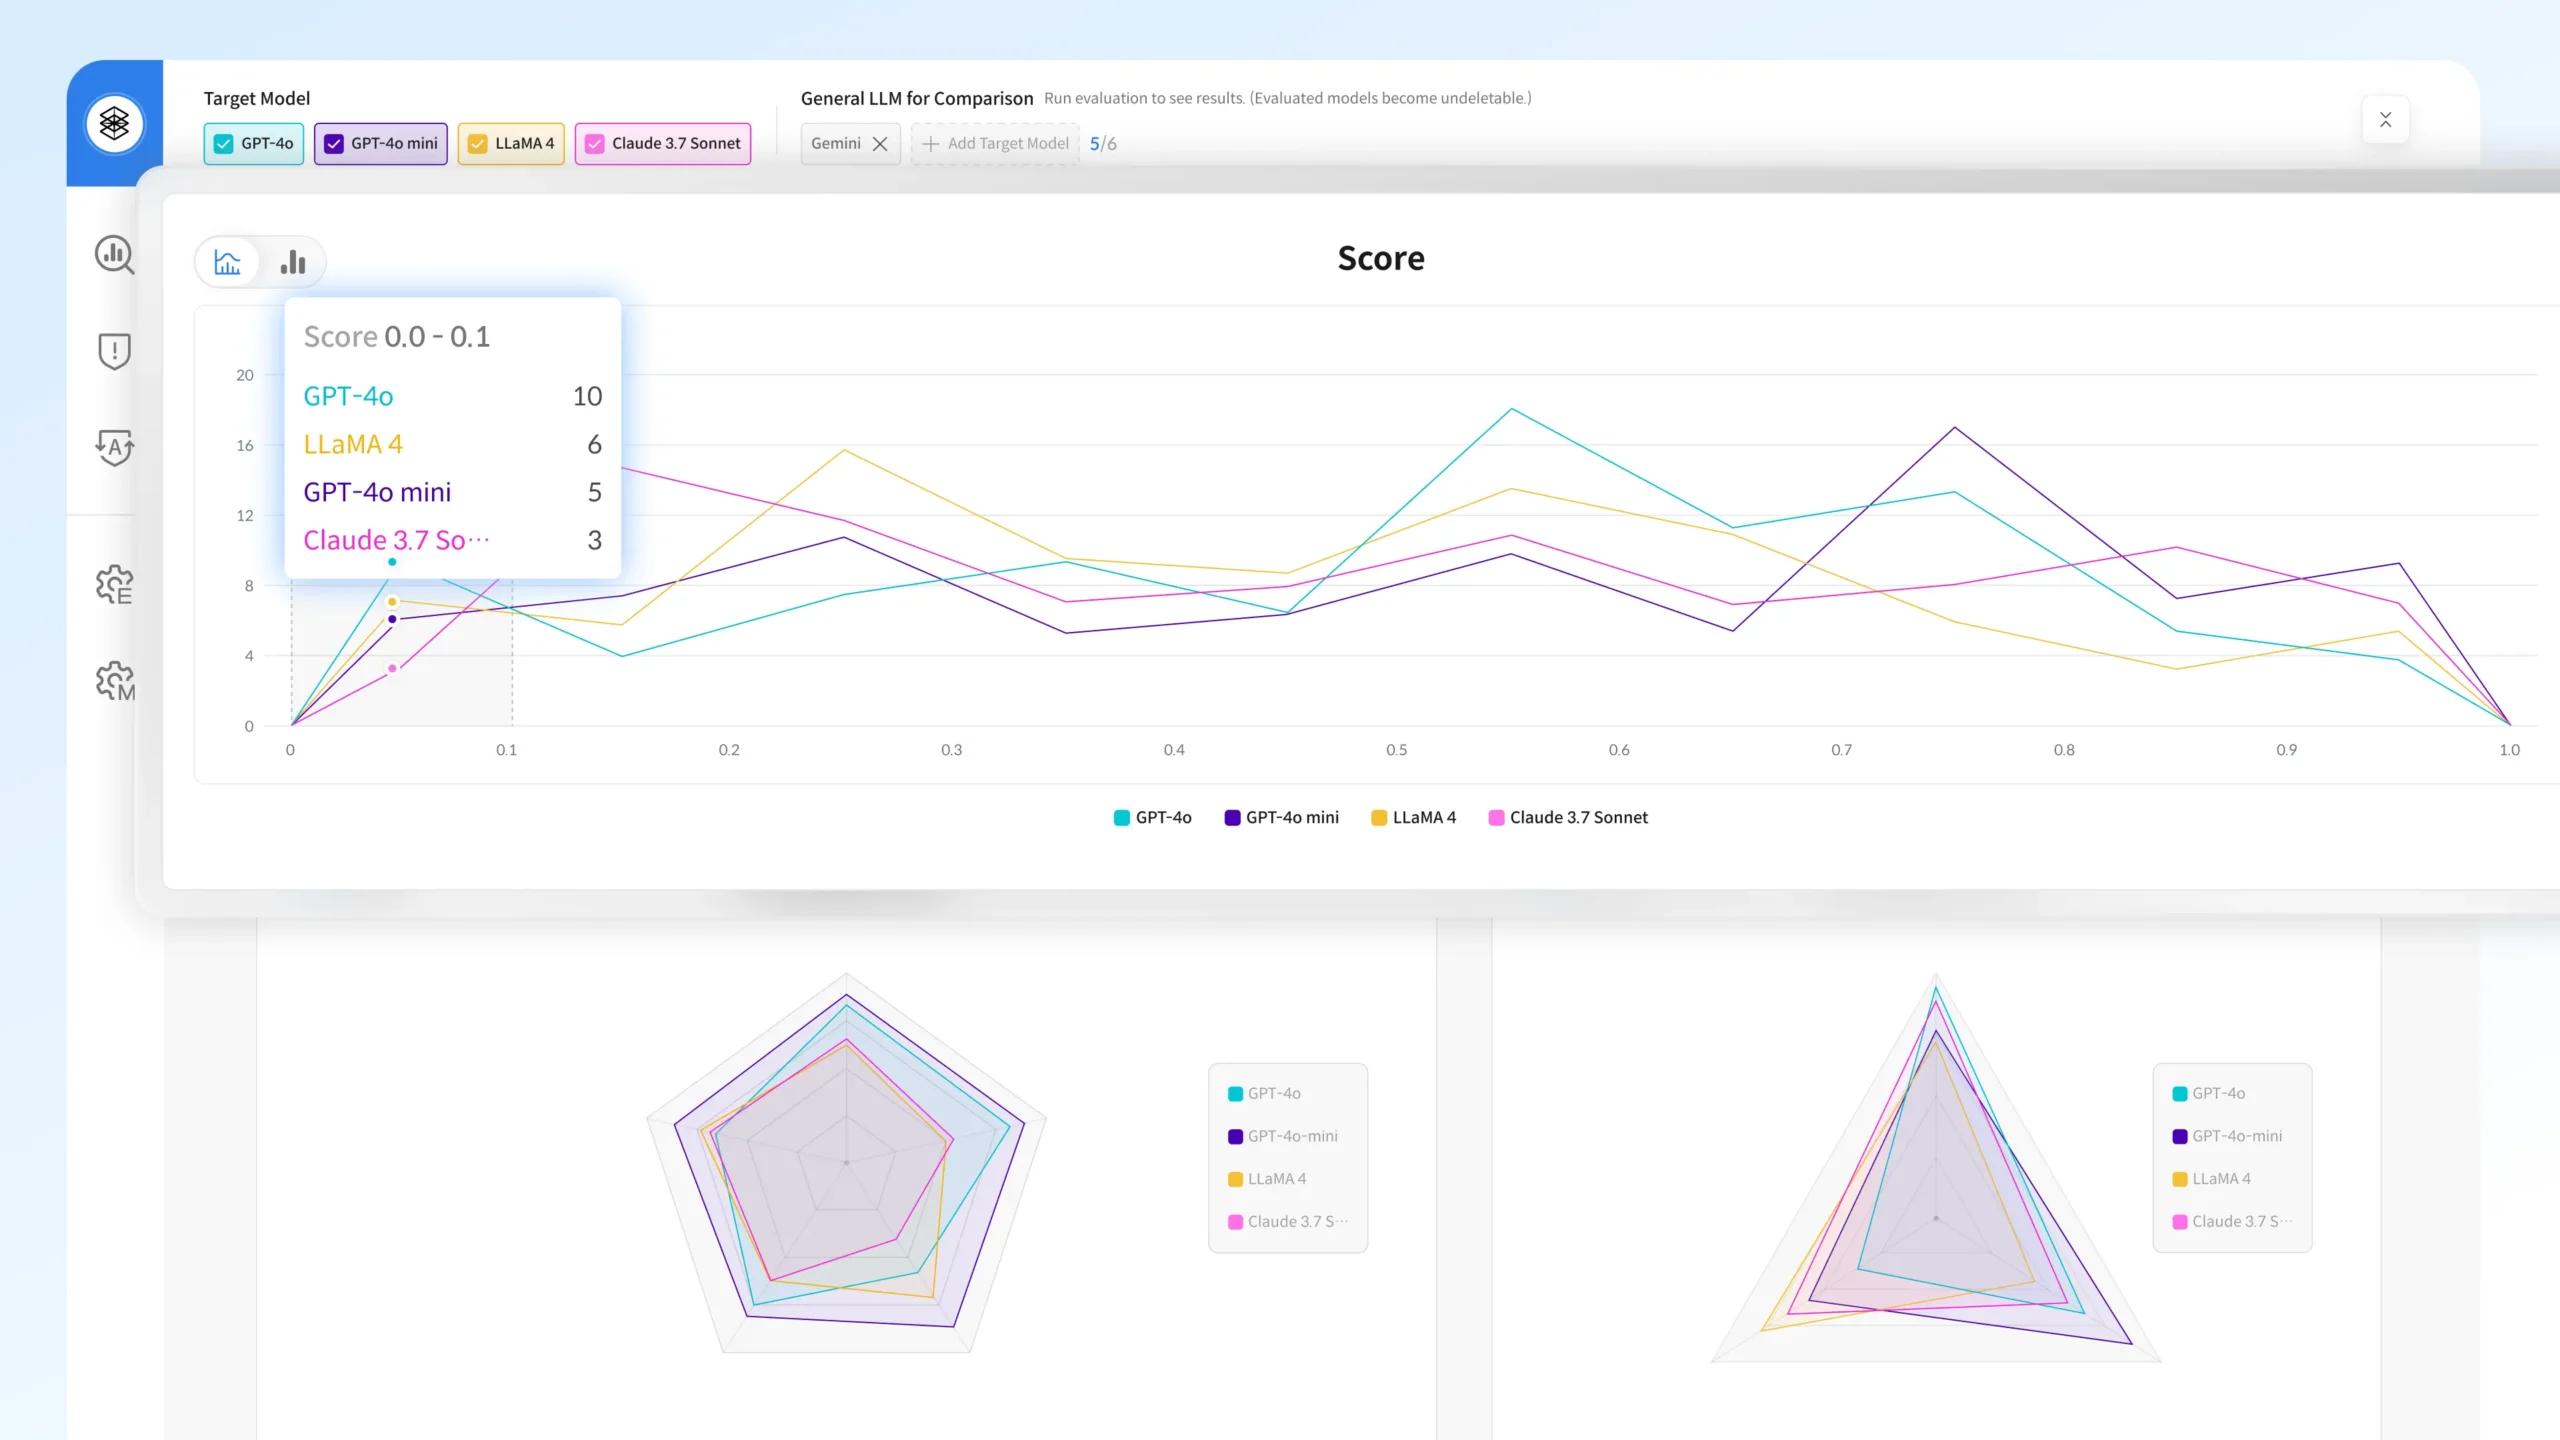The height and width of the screenshot is (1440, 2560).
Task: Open the translation sidebar icon
Action: pos(114,447)
